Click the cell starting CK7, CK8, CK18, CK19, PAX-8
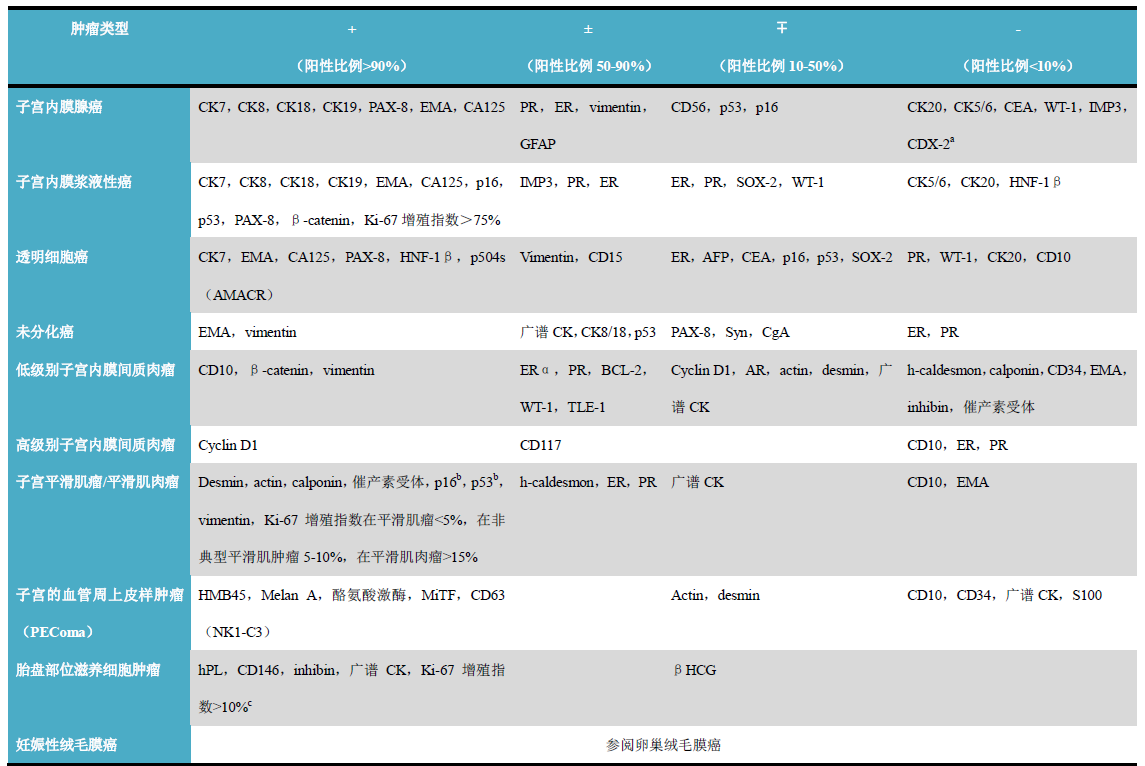Viewport: 1145px width, 766px height. 351,107
